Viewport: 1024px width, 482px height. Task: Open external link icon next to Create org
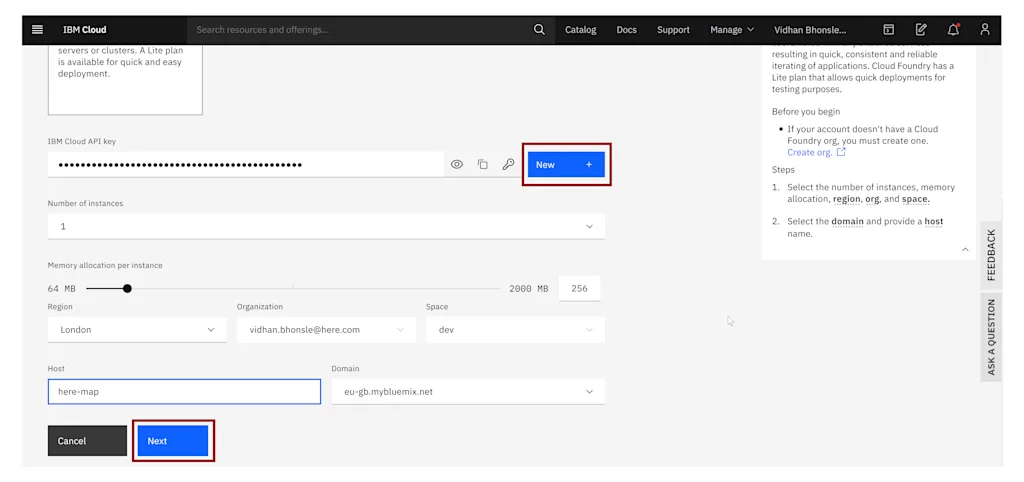point(841,152)
